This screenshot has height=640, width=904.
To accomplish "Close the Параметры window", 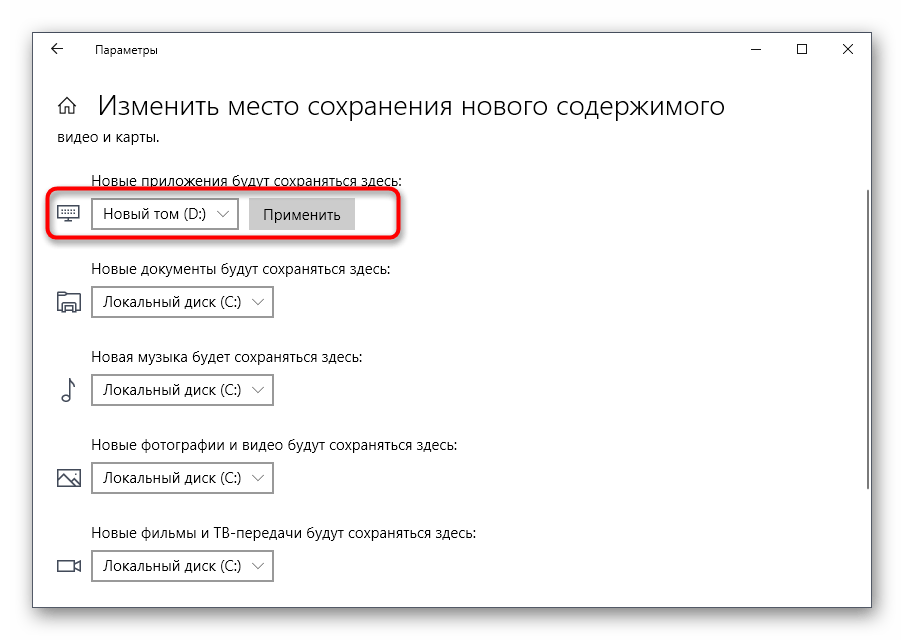I will coord(848,49).
